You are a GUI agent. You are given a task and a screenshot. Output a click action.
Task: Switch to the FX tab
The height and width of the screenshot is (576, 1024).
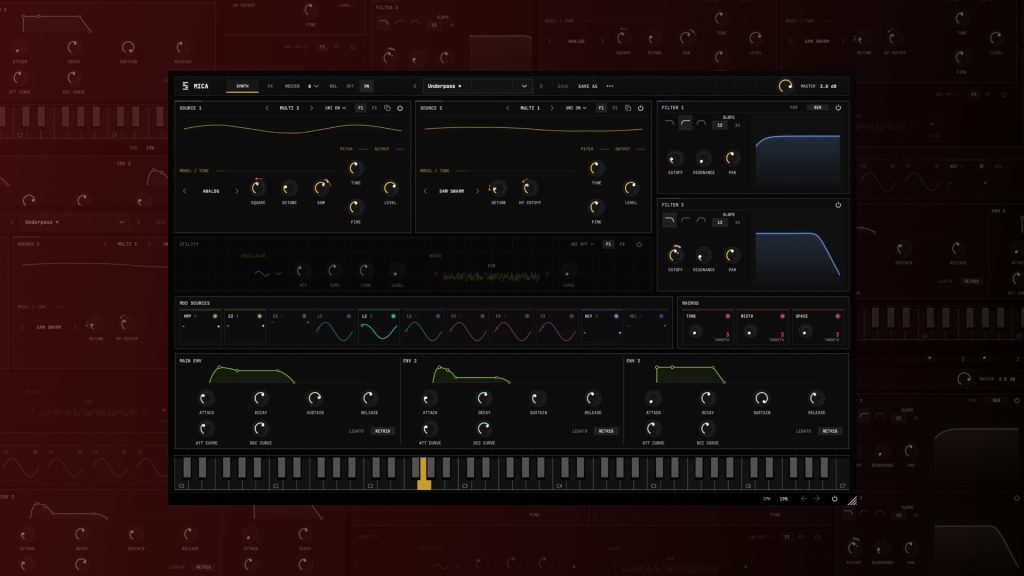click(x=270, y=86)
